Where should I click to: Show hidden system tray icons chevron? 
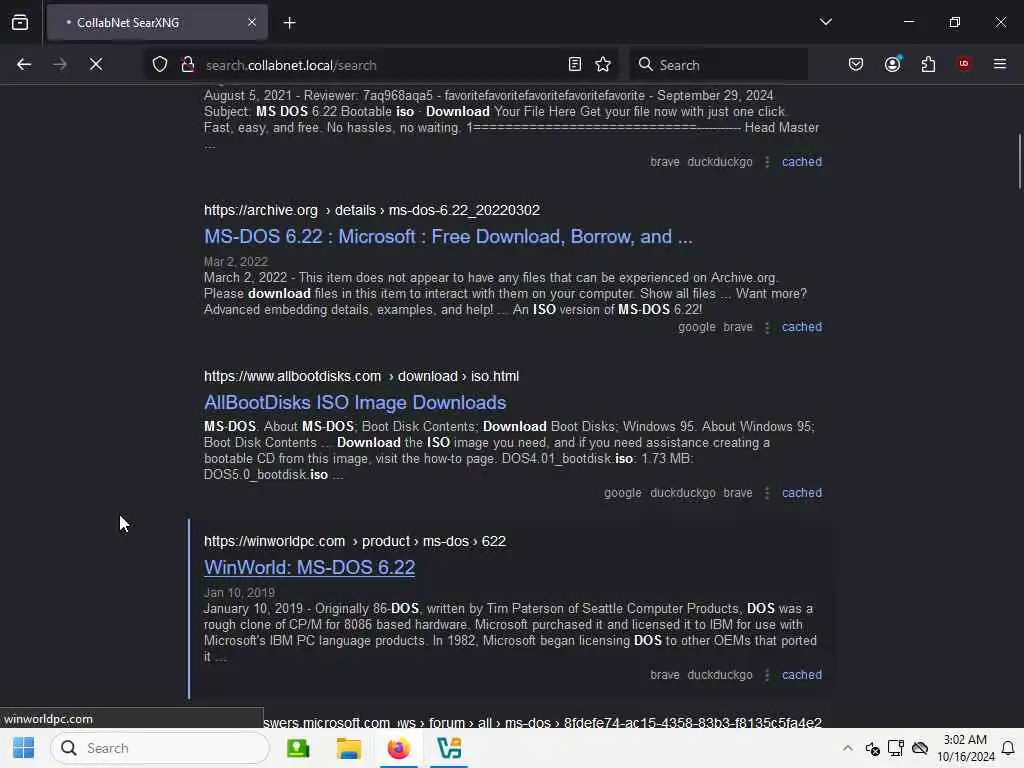pos(848,748)
